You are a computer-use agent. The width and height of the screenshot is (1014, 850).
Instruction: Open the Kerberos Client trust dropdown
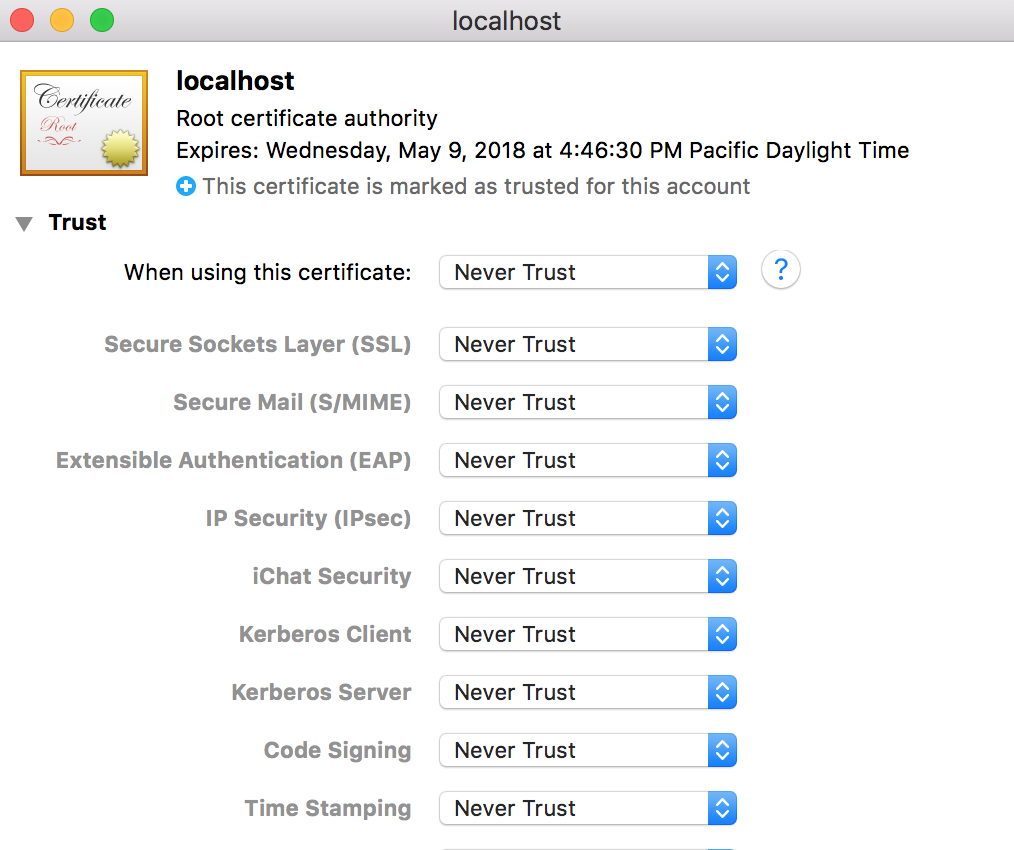tap(588, 634)
